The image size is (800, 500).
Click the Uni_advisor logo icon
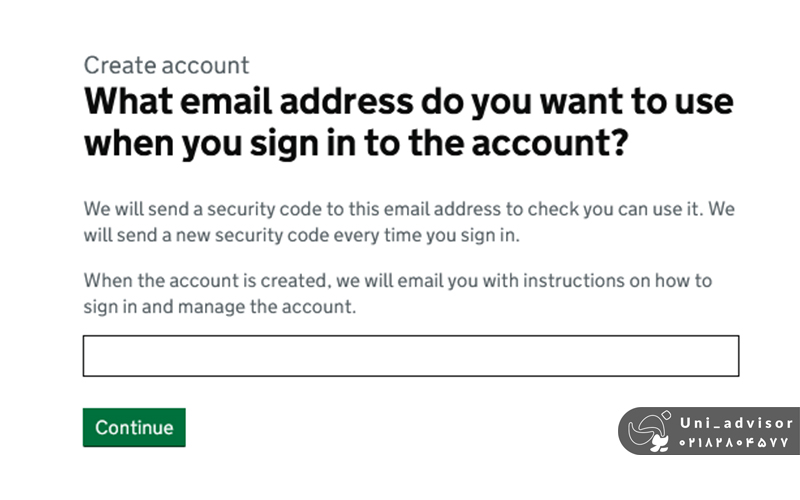click(x=649, y=432)
